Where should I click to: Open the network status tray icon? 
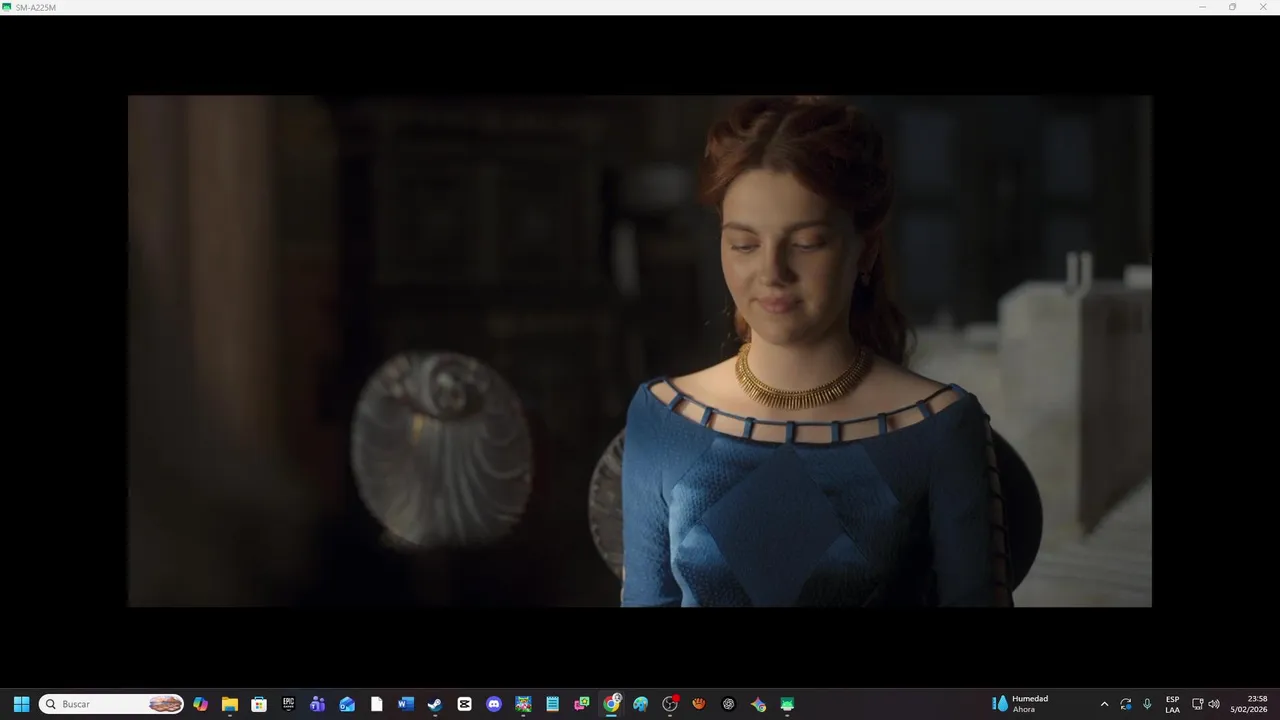tap(1197, 704)
